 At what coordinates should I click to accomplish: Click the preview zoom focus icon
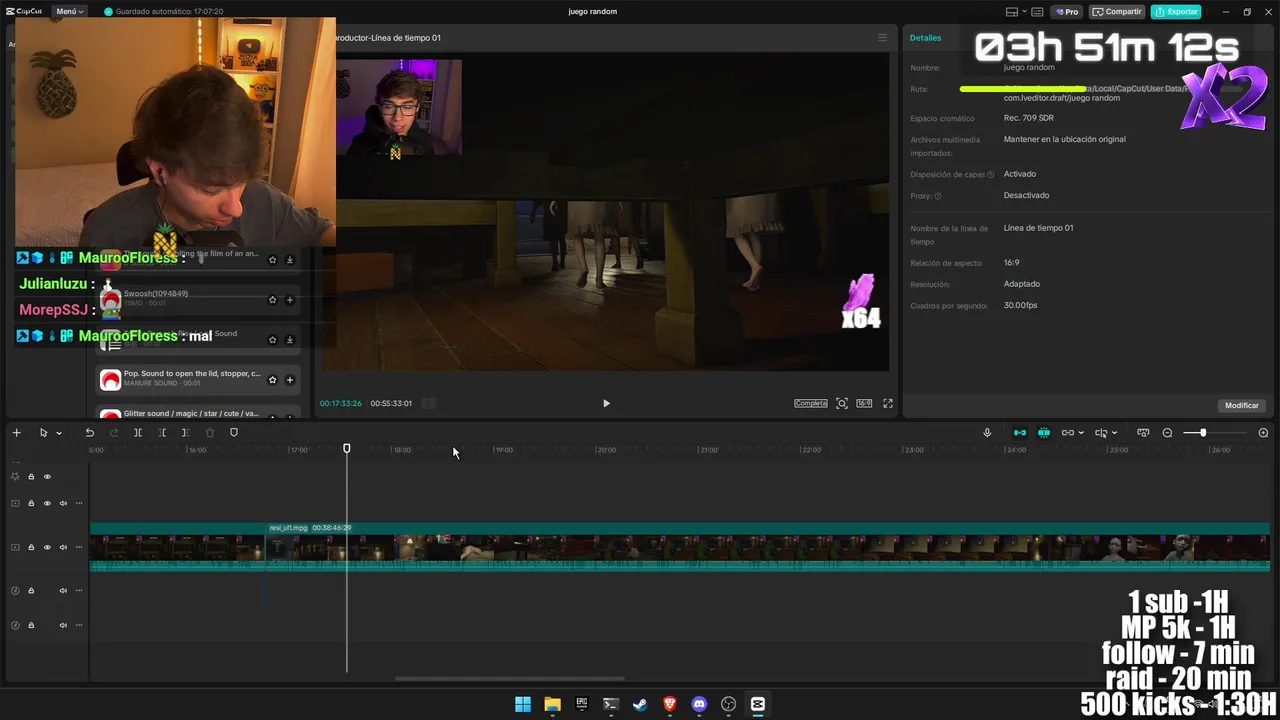842,403
